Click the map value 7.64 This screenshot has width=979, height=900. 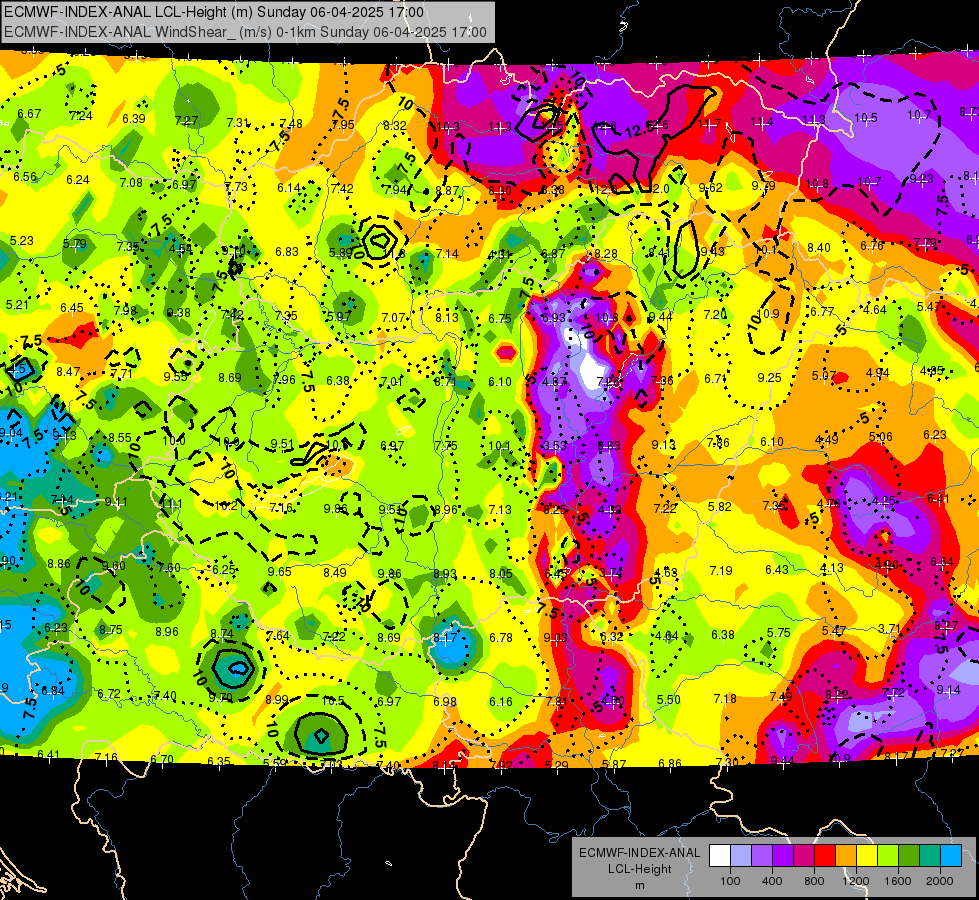pyautogui.click(x=278, y=636)
